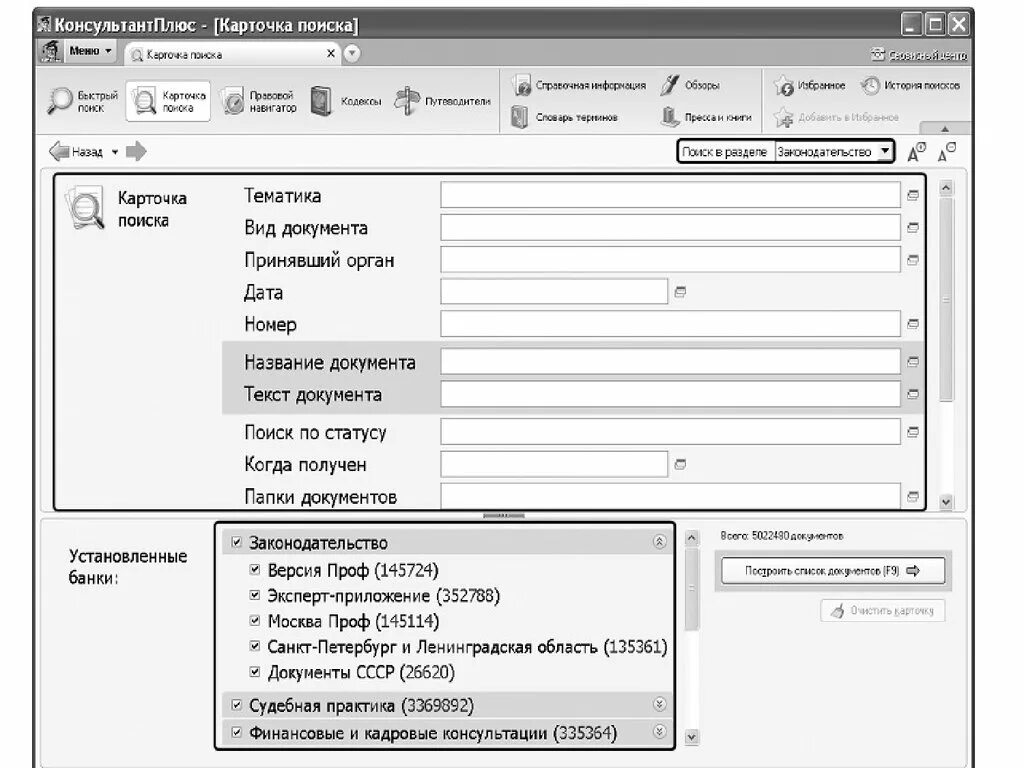Click banks list scrollbar down arrow
The width and height of the screenshot is (1024, 768).
[692, 737]
